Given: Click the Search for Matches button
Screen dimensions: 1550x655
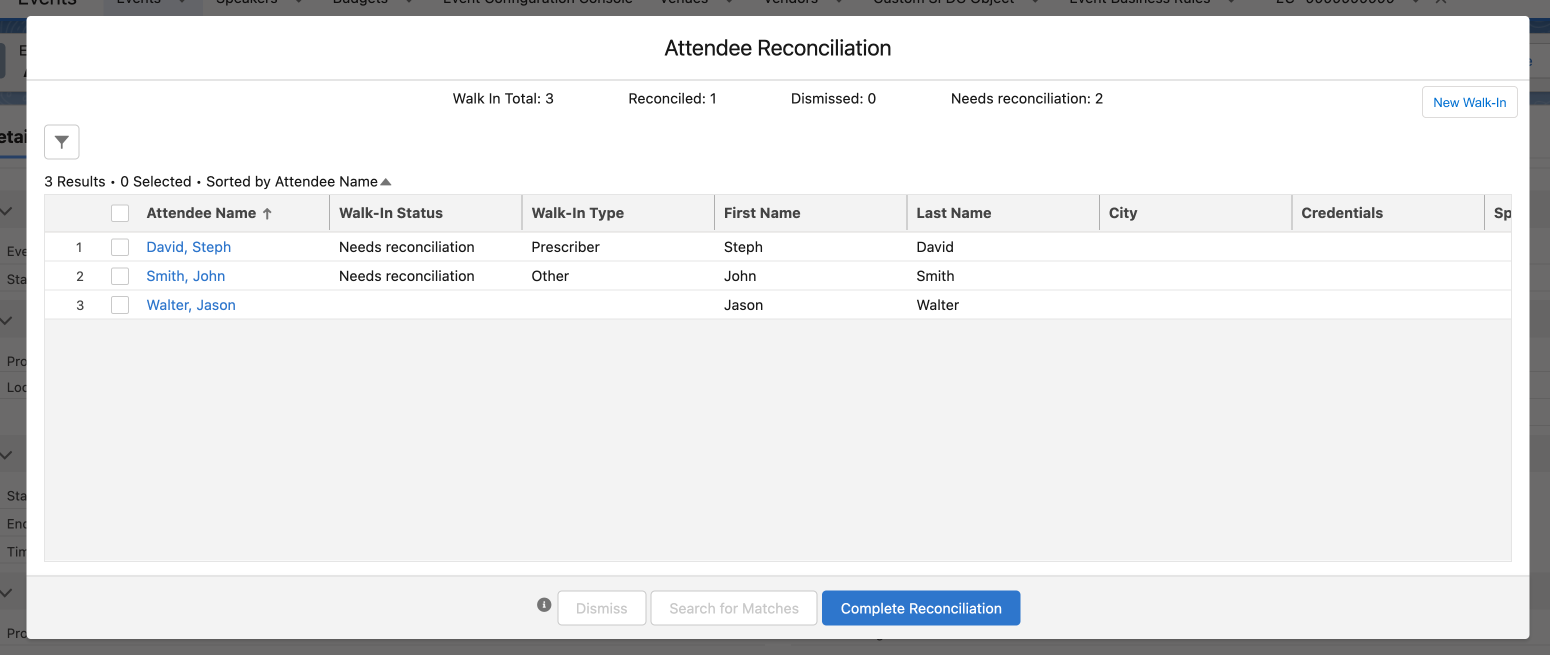Looking at the screenshot, I should pyautogui.click(x=734, y=608).
